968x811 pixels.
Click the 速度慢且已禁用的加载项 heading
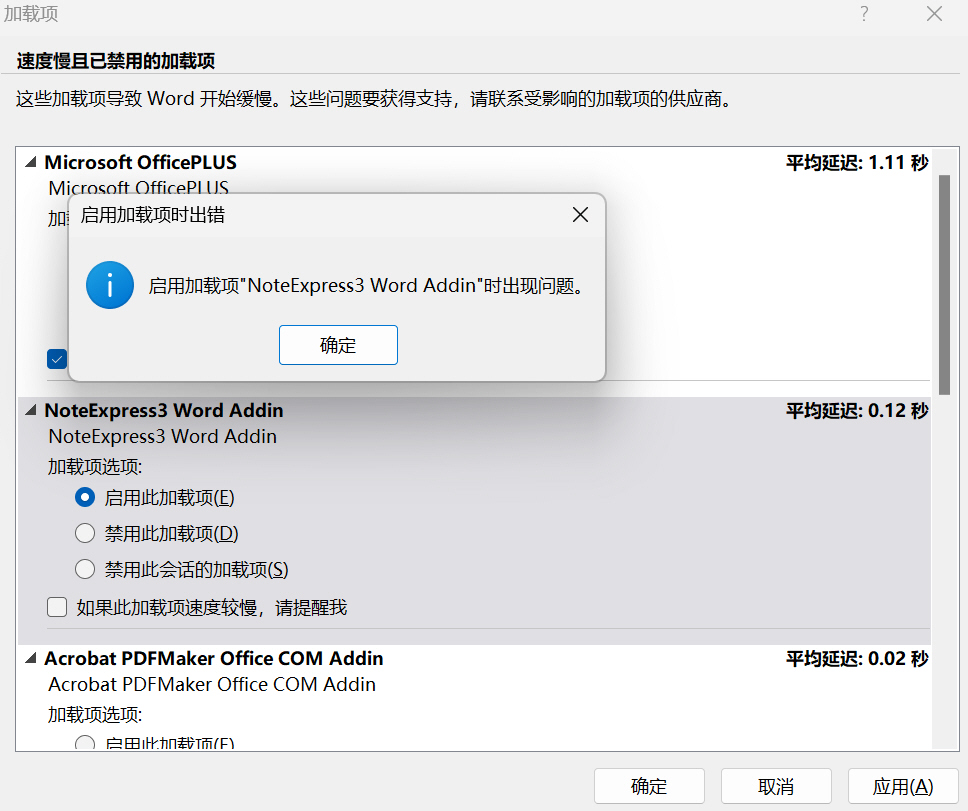(x=115, y=61)
